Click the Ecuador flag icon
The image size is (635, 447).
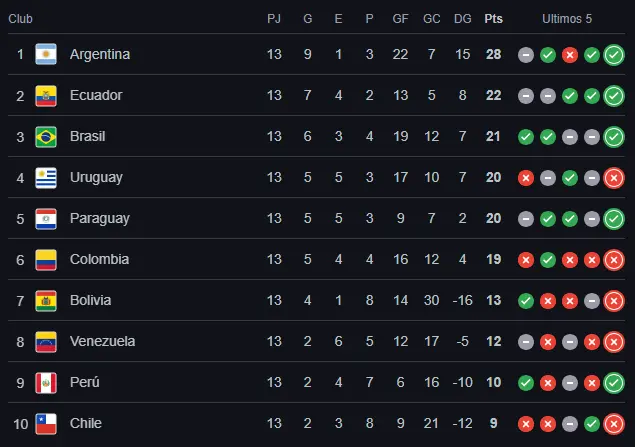46,96
